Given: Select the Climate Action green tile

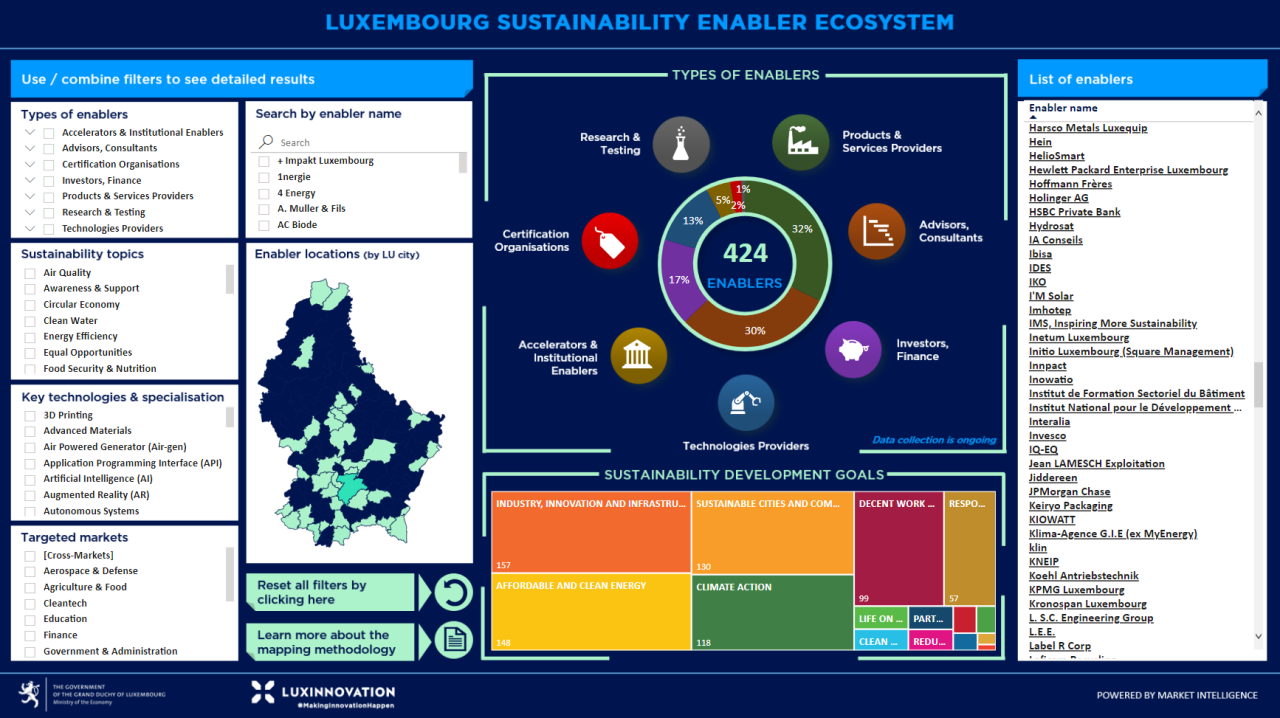Looking at the screenshot, I should pos(773,612).
